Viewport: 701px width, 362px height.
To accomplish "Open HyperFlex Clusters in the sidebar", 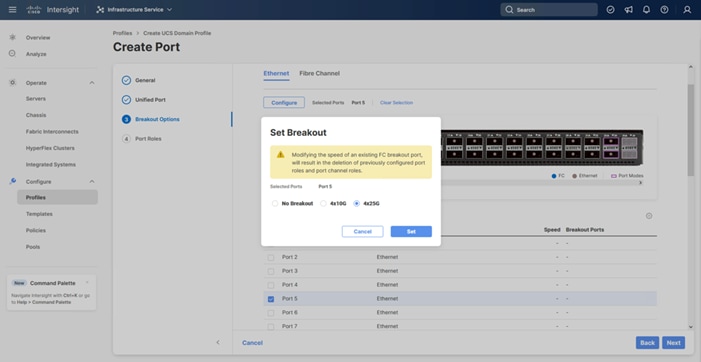I will point(50,148).
